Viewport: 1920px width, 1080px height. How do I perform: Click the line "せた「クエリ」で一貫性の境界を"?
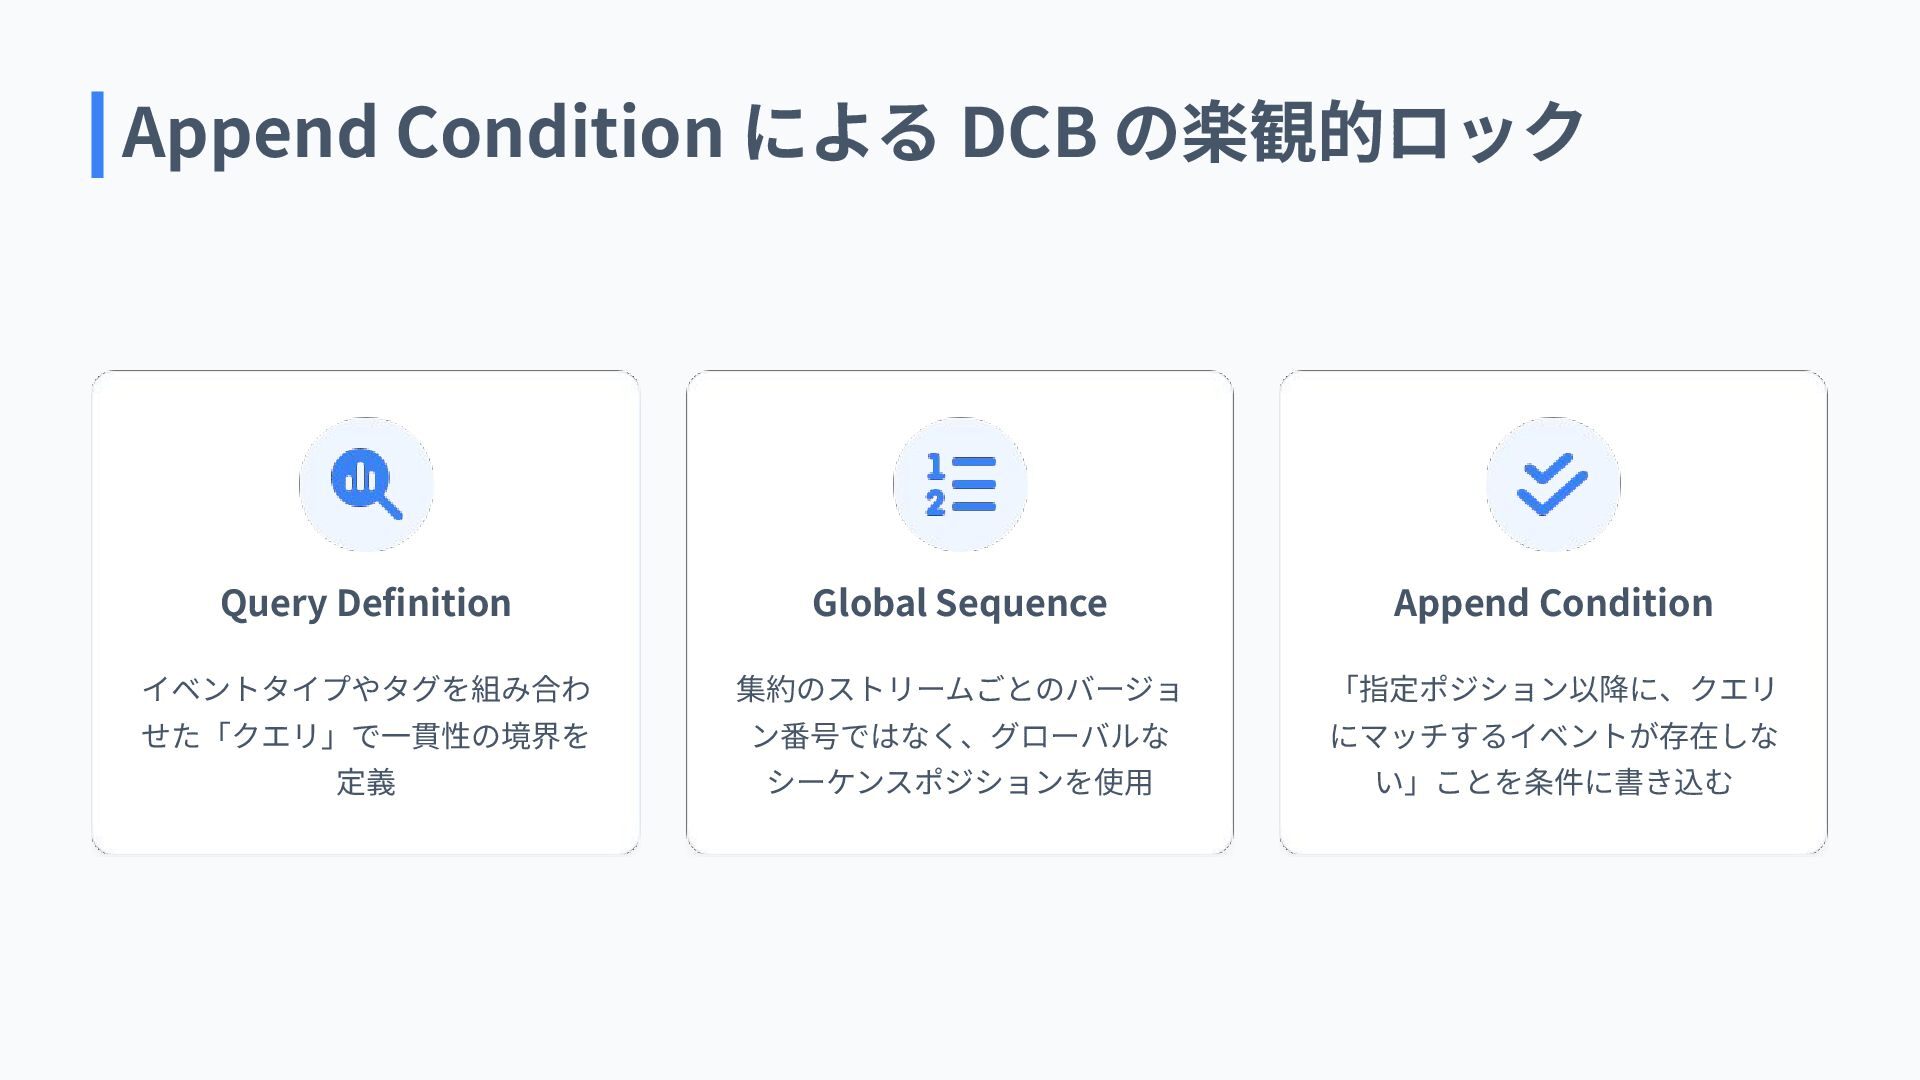[x=366, y=735]
